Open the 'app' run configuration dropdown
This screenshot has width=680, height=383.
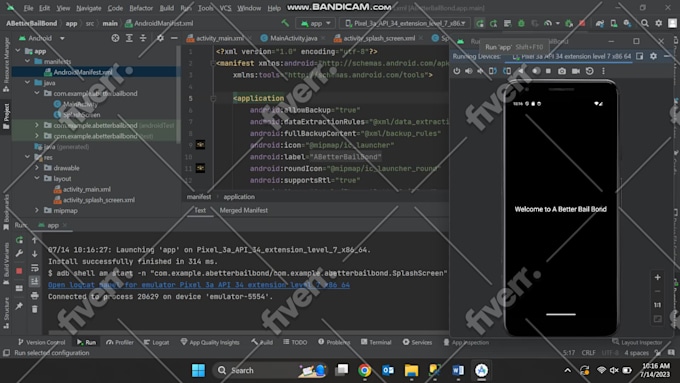point(316,23)
